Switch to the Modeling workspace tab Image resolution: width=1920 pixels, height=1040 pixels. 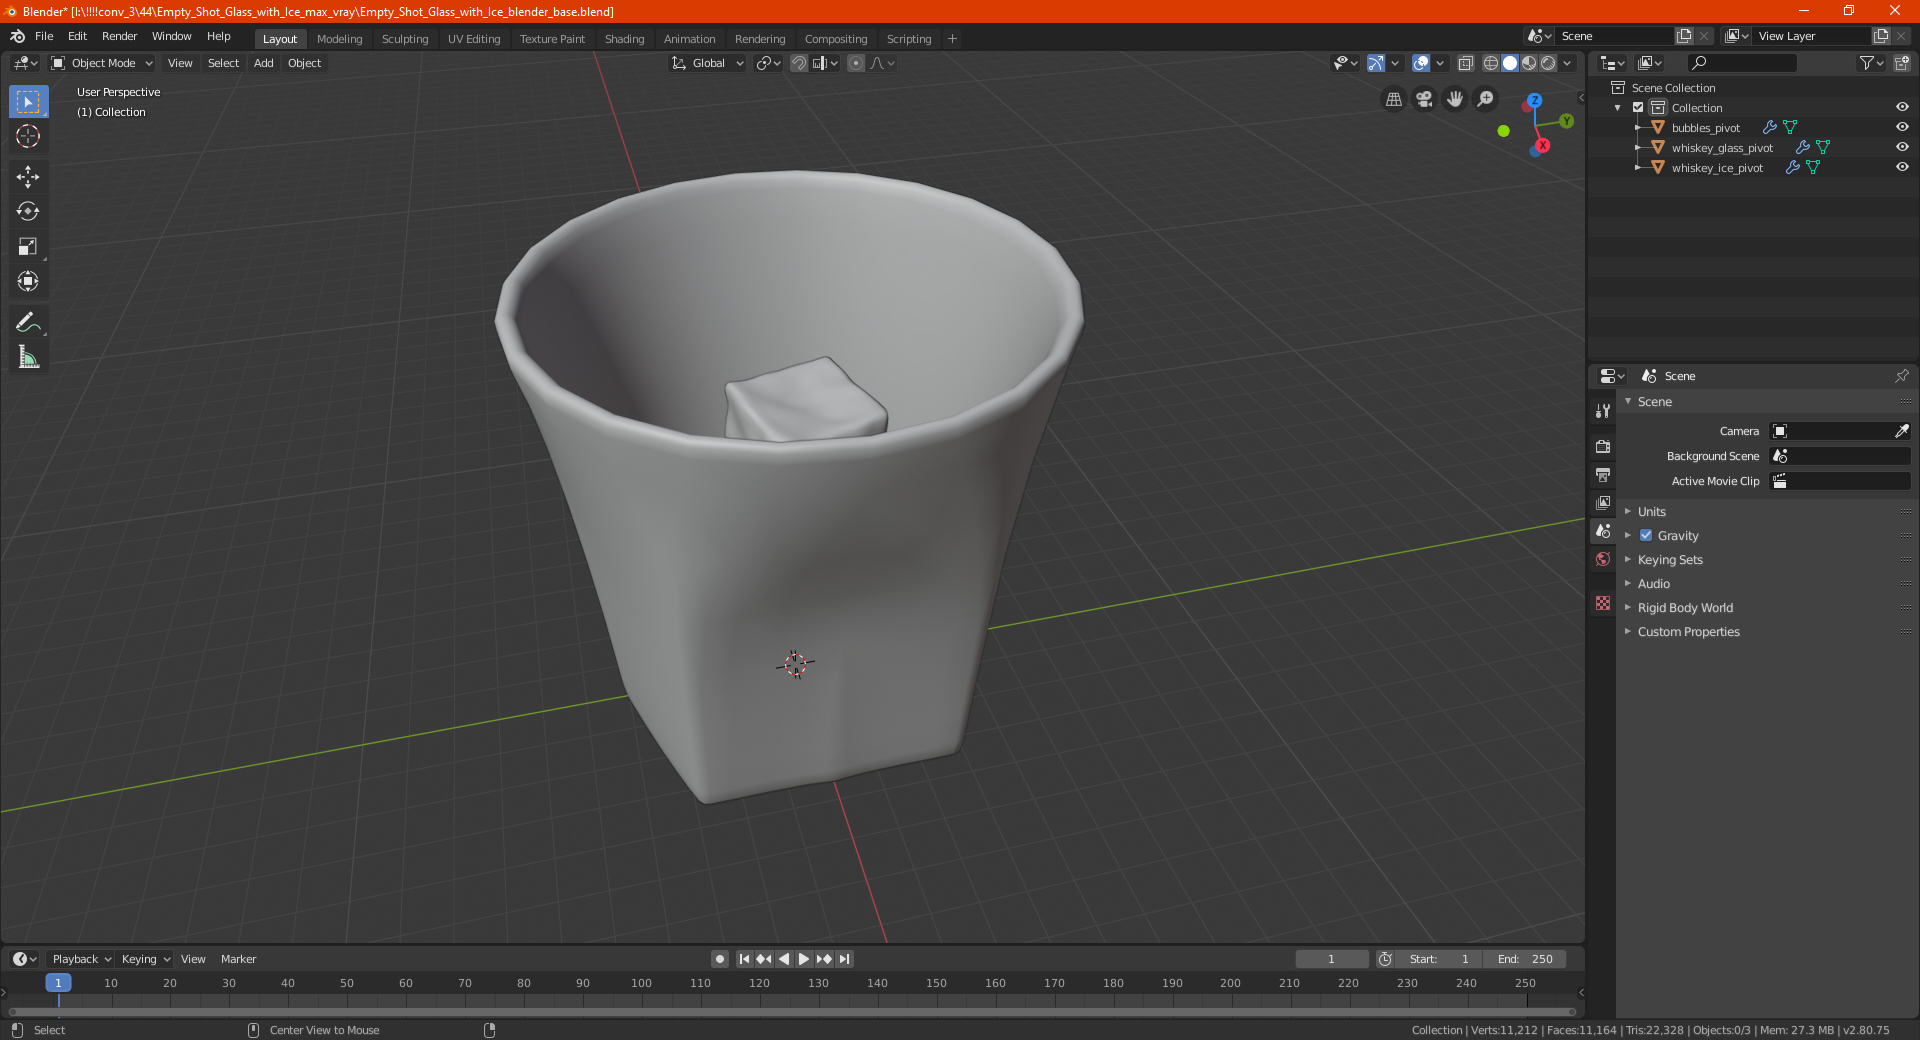pos(339,39)
